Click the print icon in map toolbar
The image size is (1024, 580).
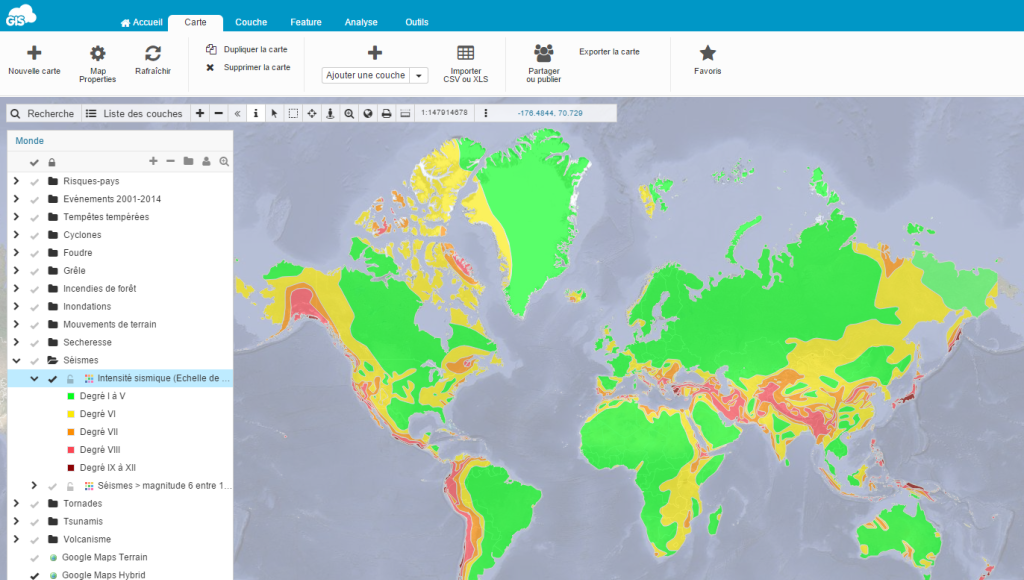pos(386,113)
